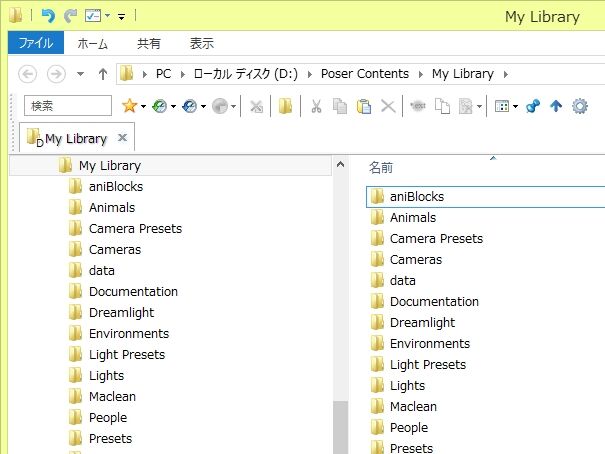Open toolbar options with the gear icon
605x454 pixels.
click(580, 106)
